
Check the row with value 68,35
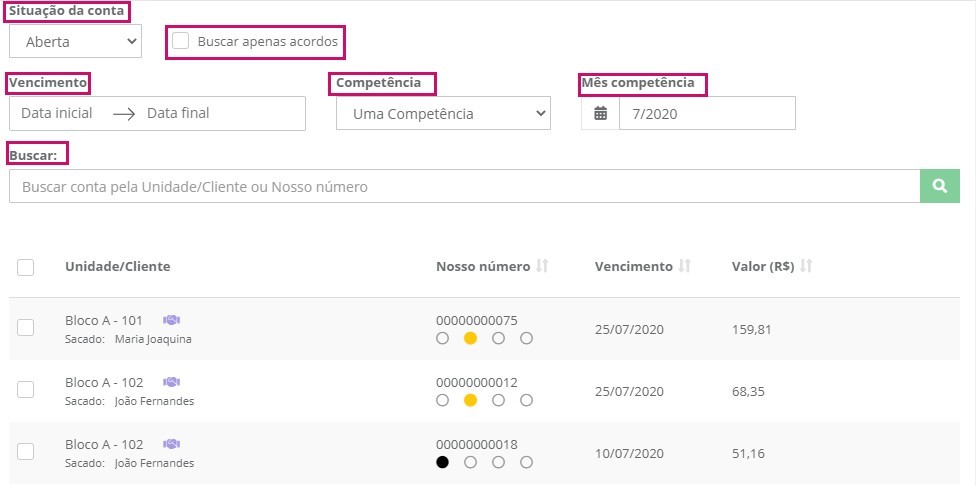[26, 390]
